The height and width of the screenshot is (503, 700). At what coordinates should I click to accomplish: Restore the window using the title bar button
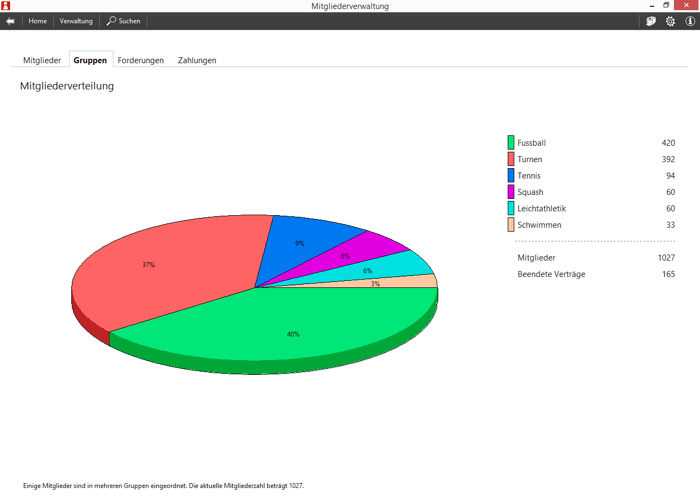(666, 6)
